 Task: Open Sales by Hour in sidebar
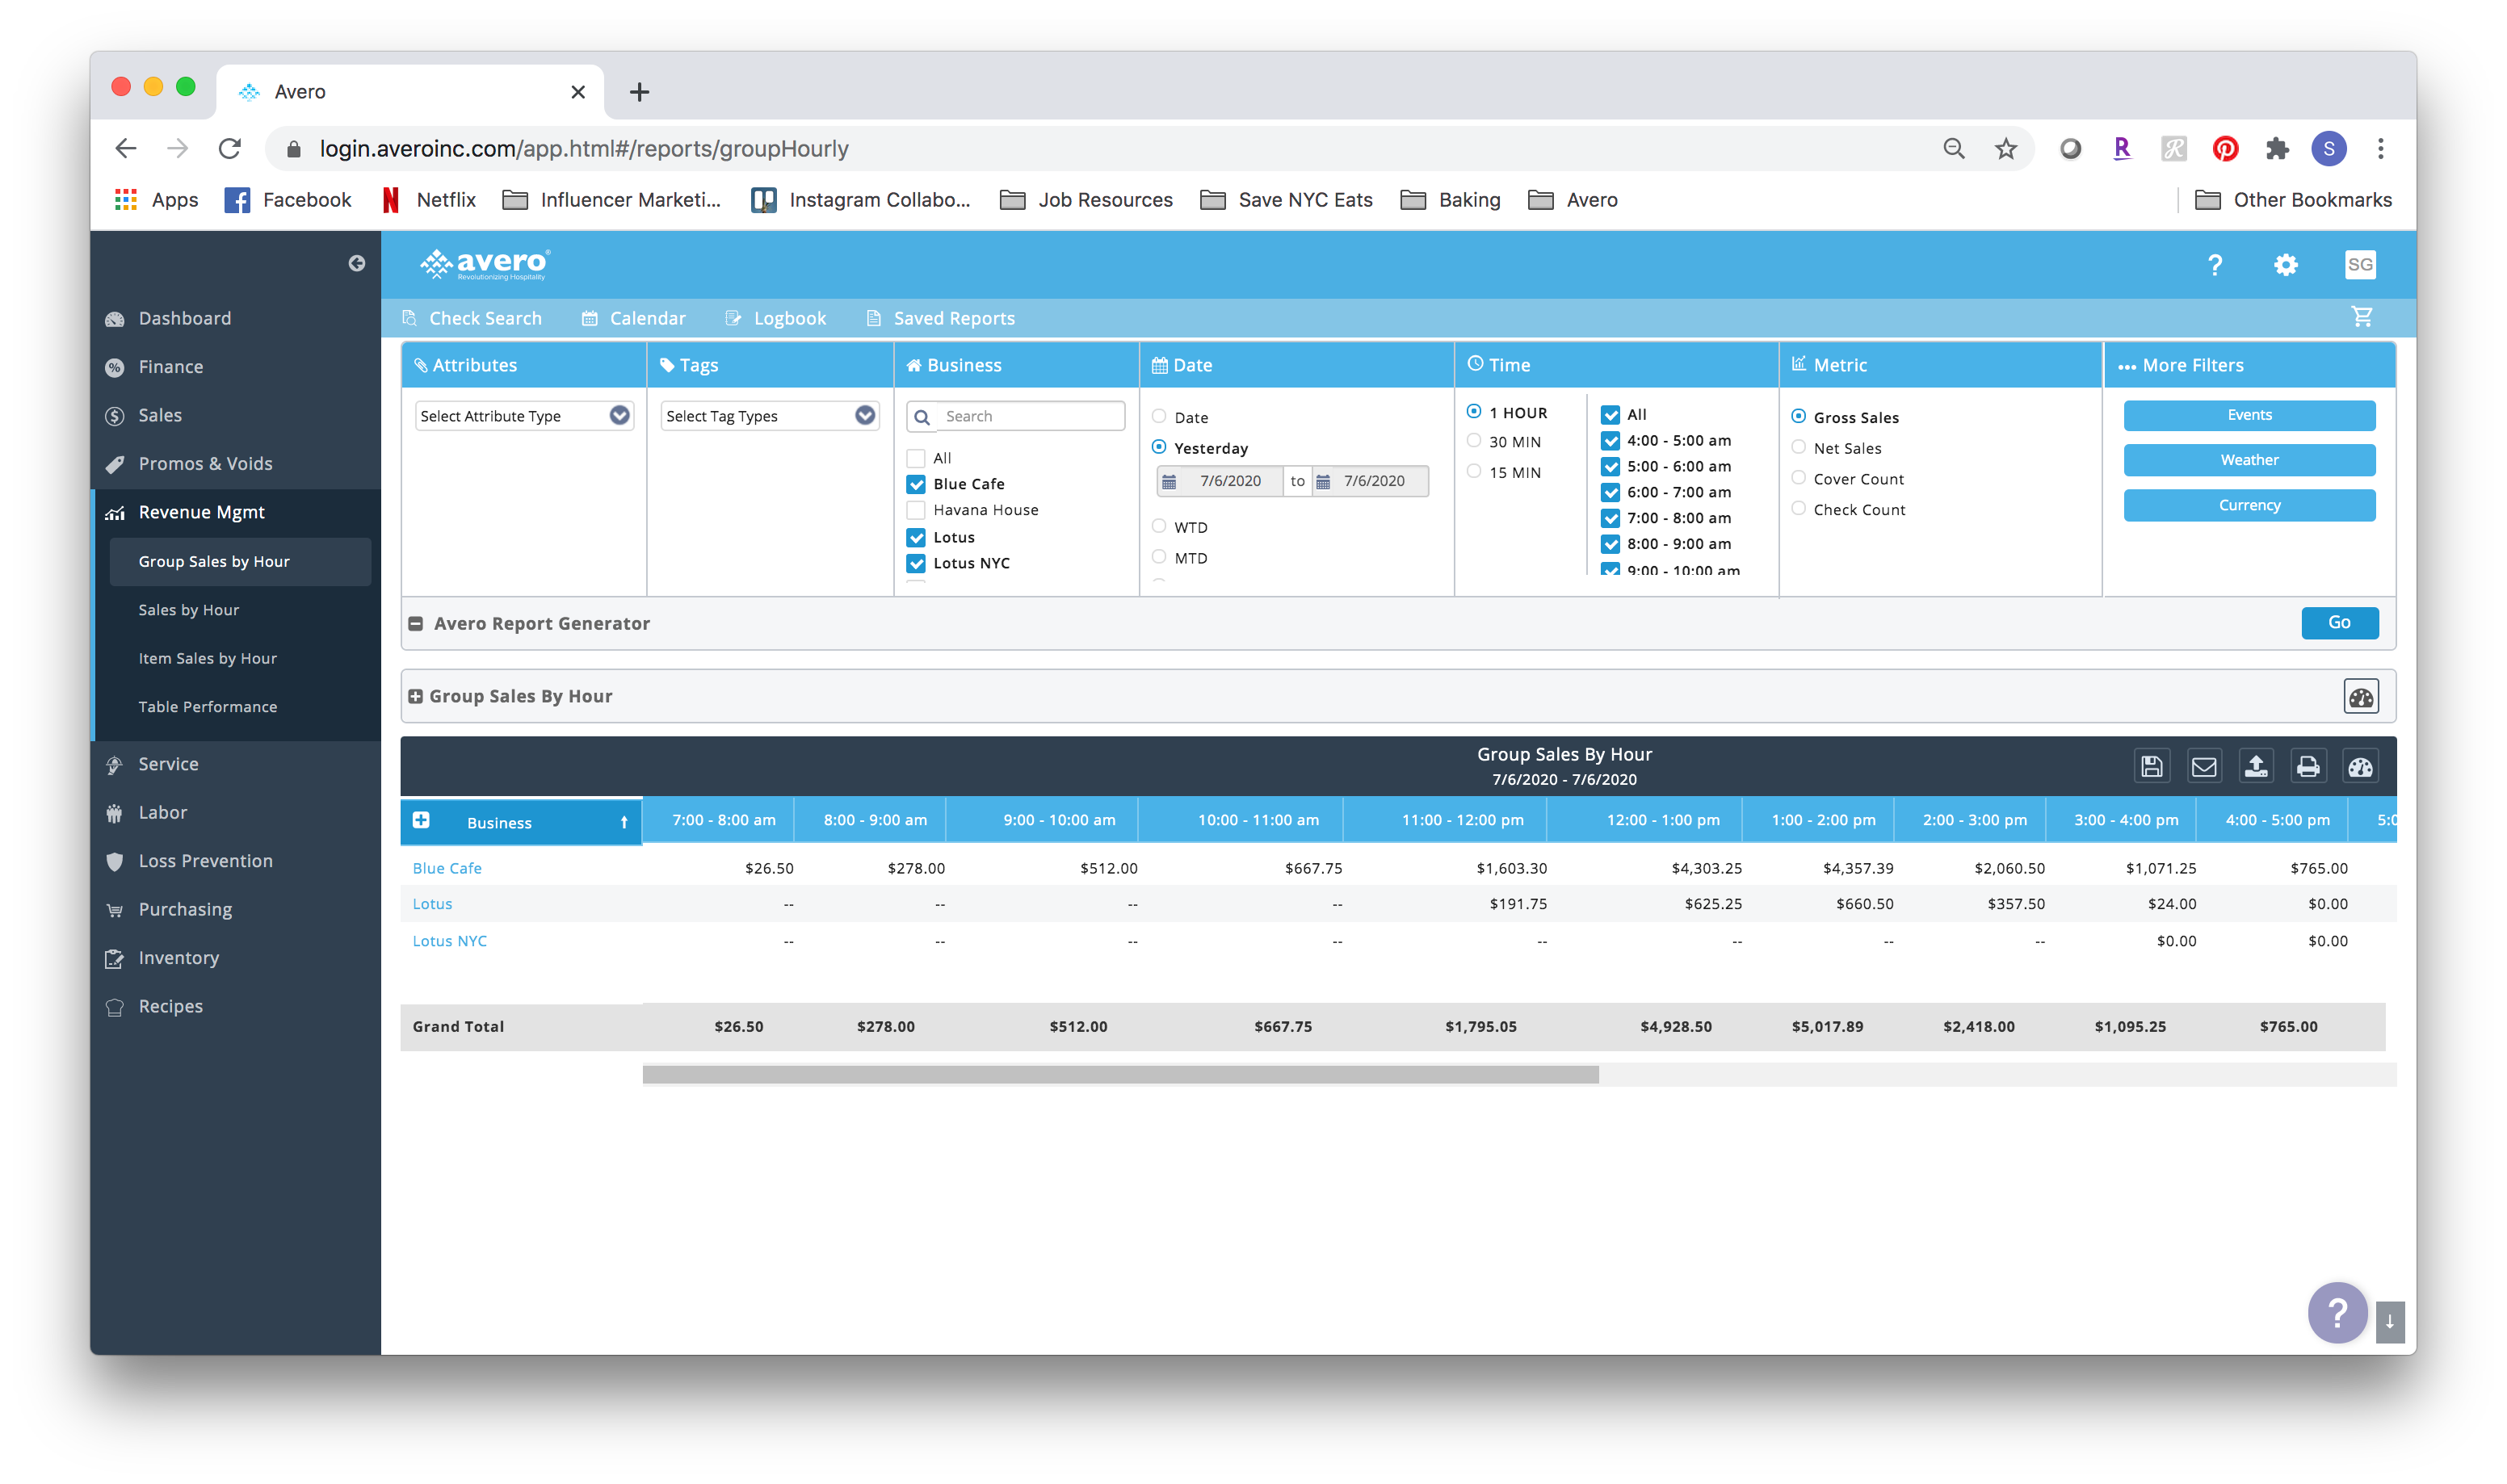coord(188,610)
